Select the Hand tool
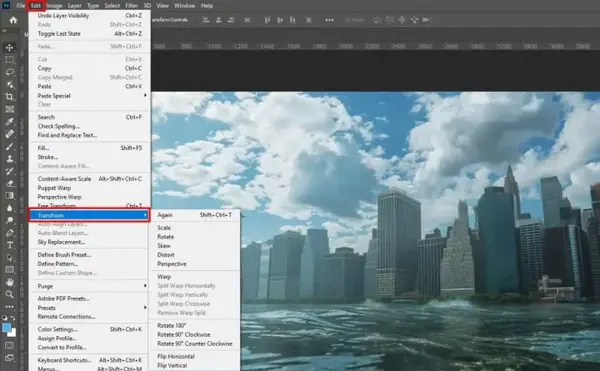 pos(10,282)
